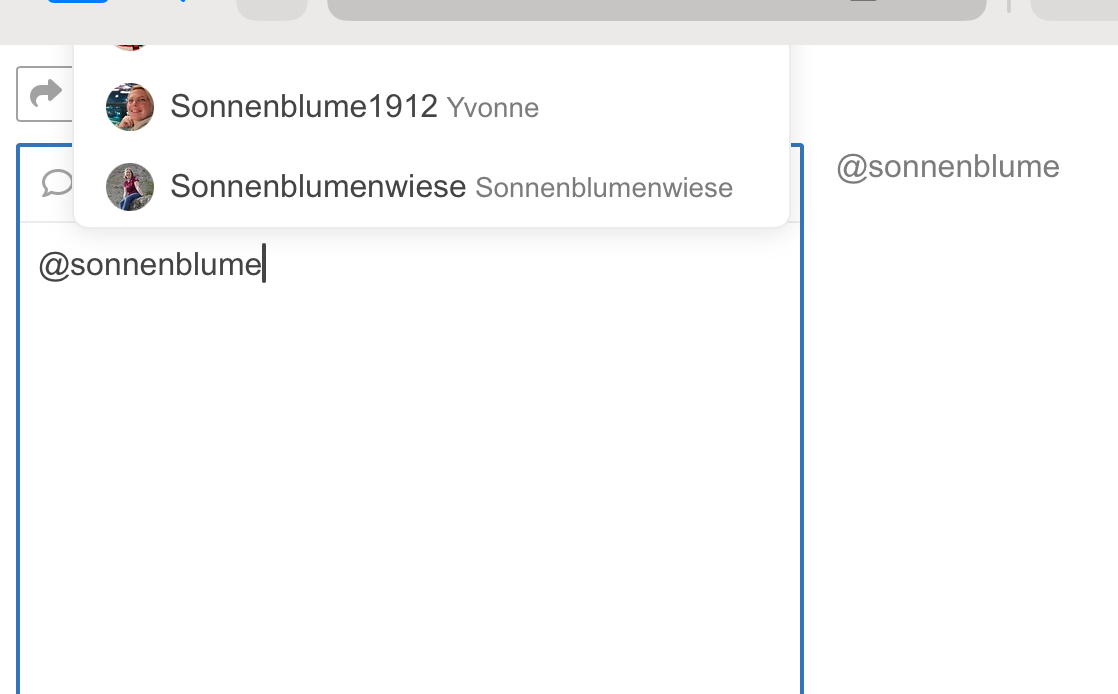Click the Sonnenblume1912 profile avatar
Viewport: 1118px width, 694px height.
click(x=130, y=107)
